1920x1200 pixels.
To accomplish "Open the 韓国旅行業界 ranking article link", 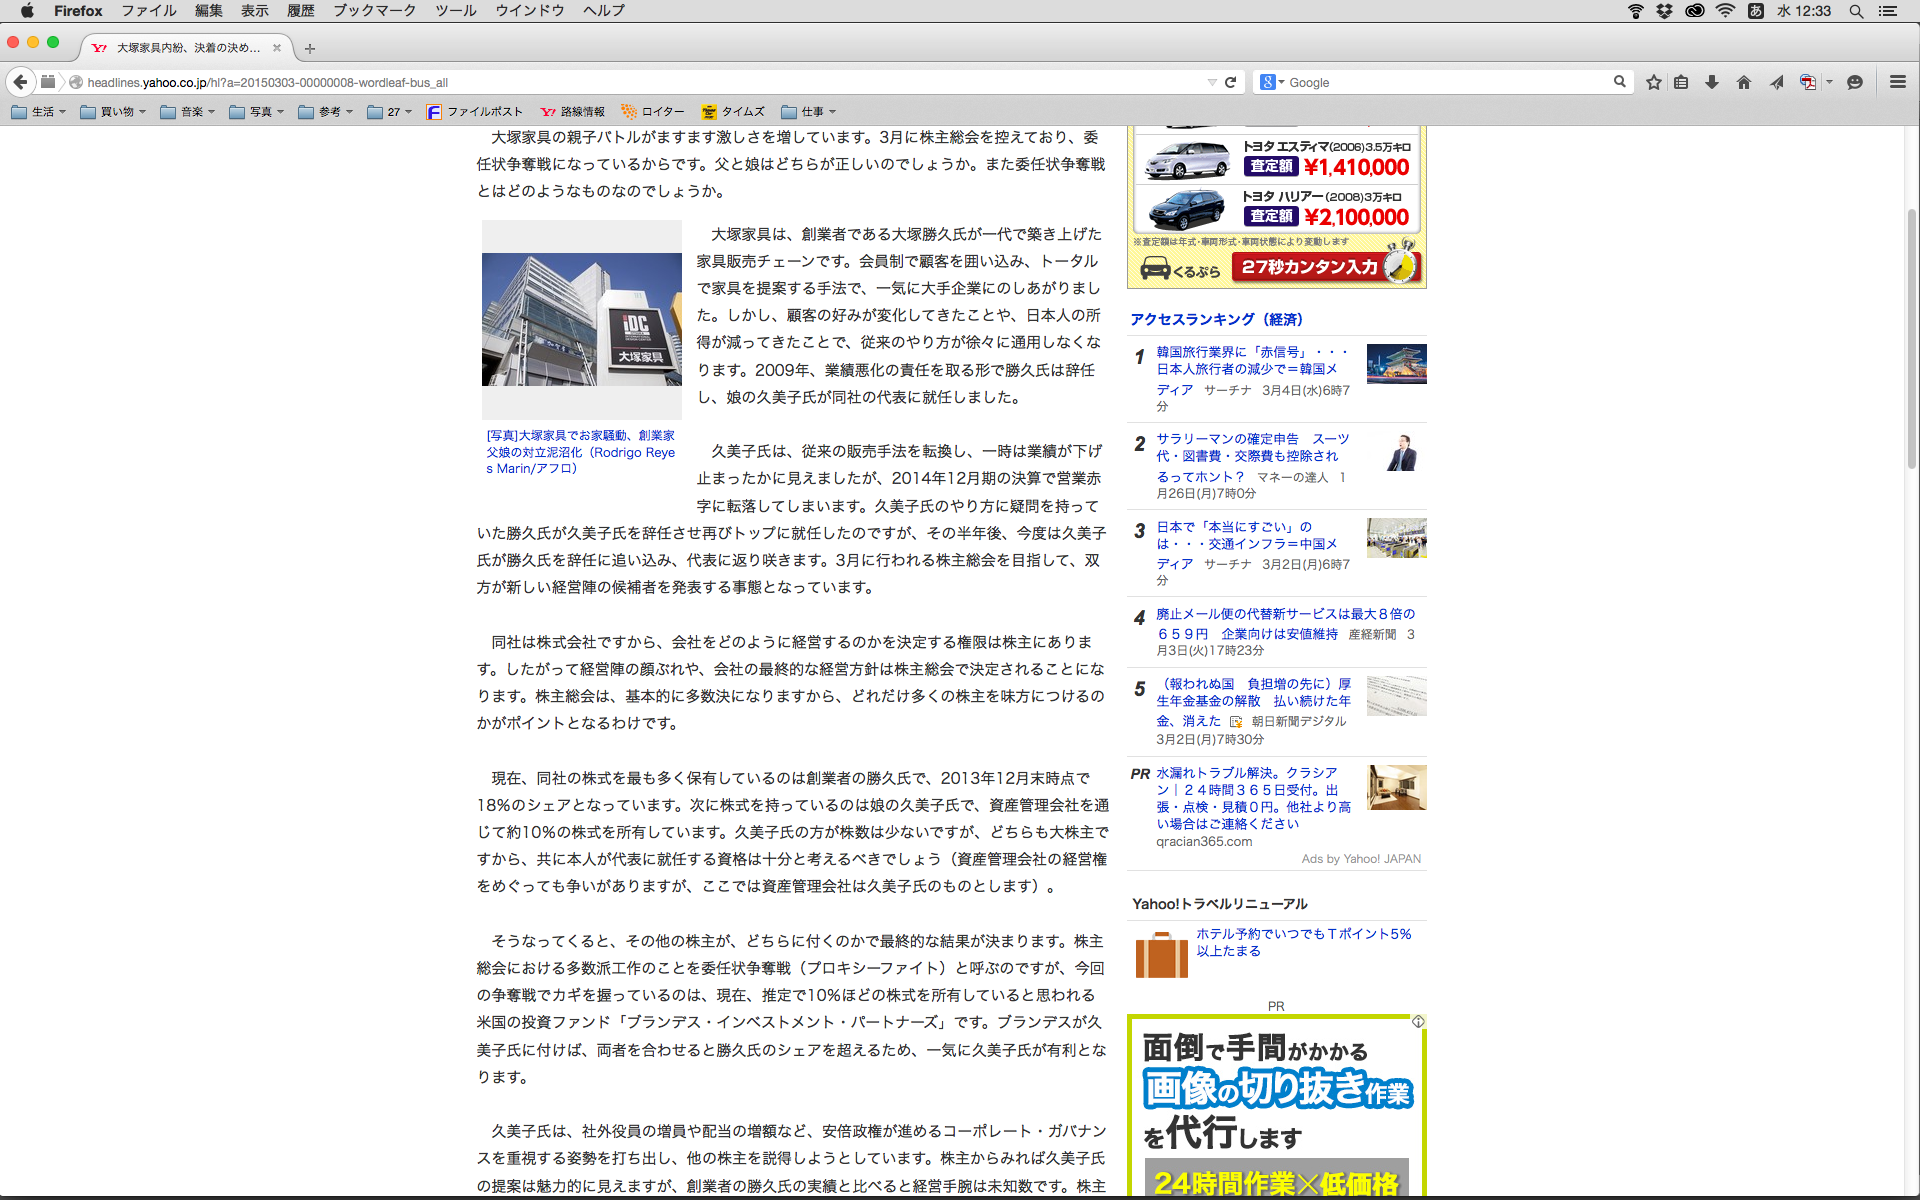I will tap(1250, 361).
